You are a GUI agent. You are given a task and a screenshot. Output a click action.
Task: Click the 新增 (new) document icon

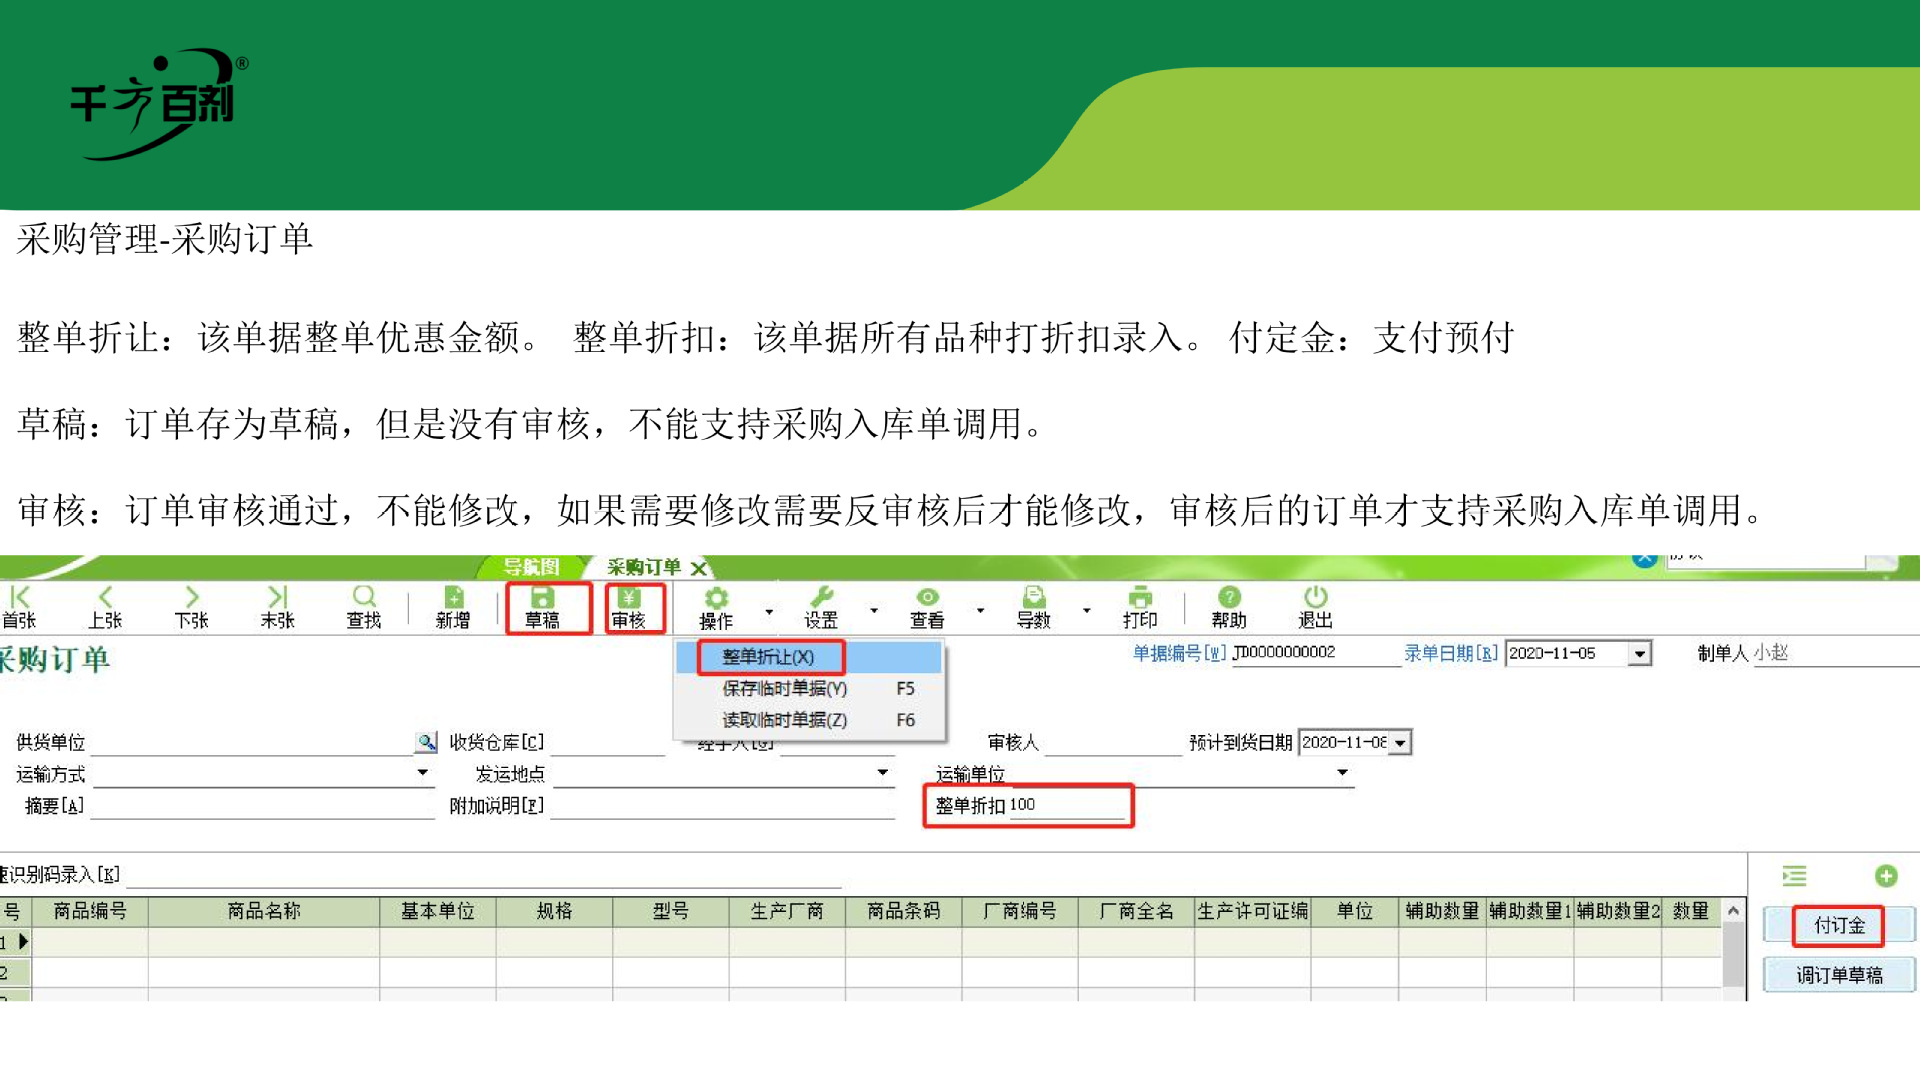[453, 598]
